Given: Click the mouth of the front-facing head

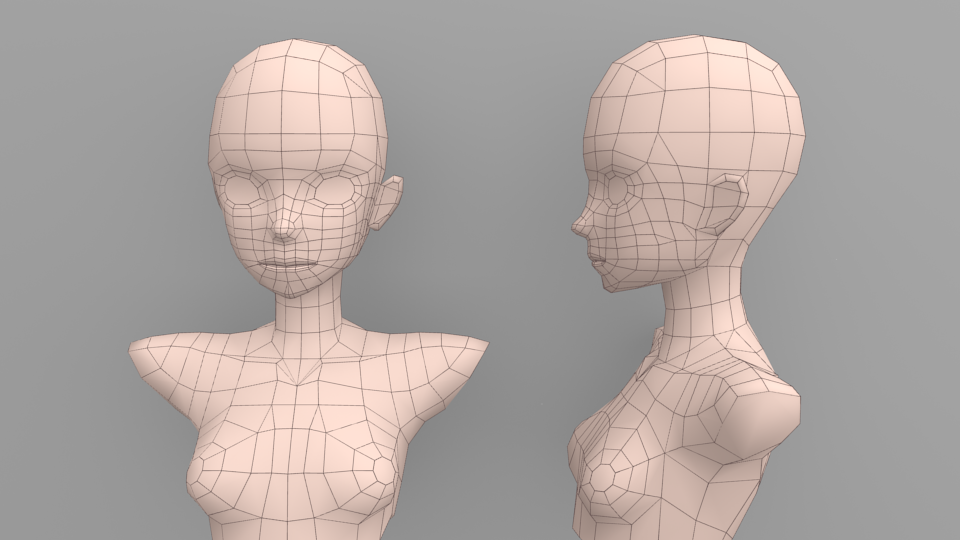Looking at the screenshot, I should [287, 265].
